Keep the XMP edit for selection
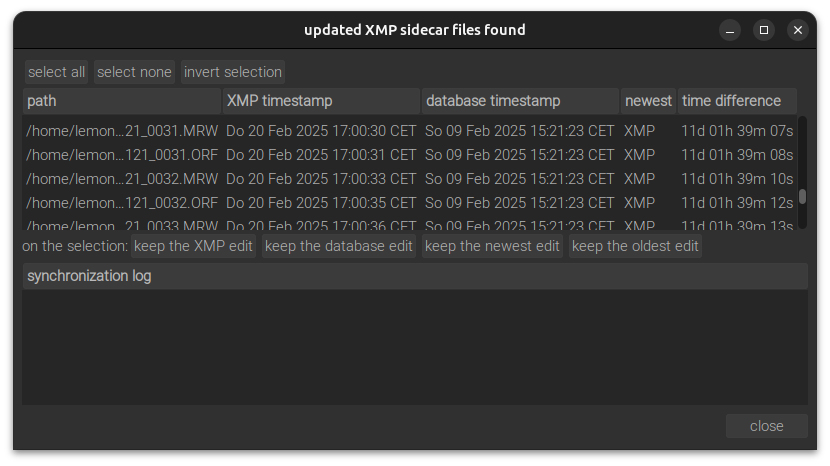 tap(193, 246)
